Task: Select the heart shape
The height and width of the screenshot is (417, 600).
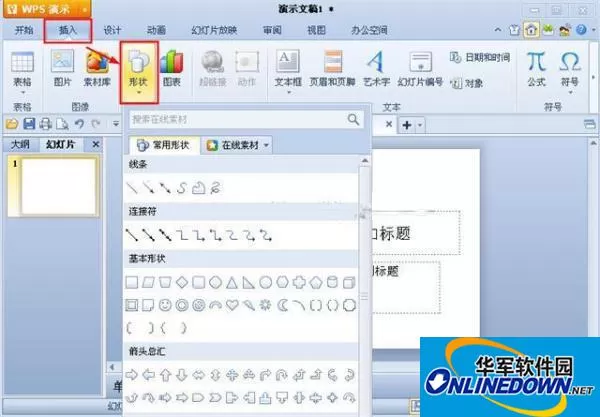Action: pyautogui.click(x=232, y=305)
